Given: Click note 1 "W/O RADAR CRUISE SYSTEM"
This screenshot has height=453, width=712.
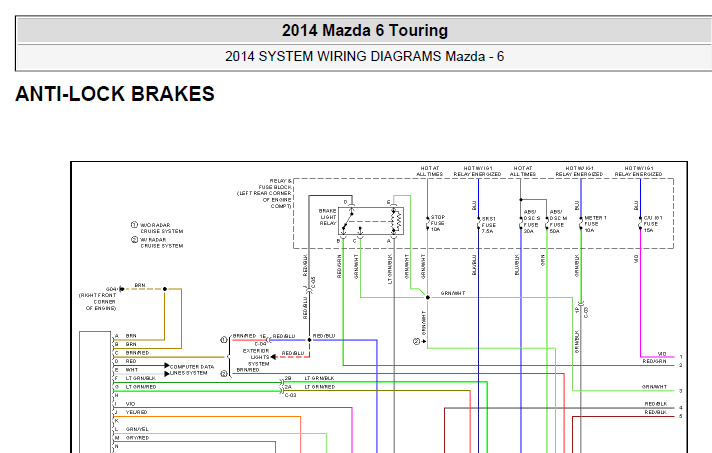Looking at the screenshot, I should coord(161,228).
